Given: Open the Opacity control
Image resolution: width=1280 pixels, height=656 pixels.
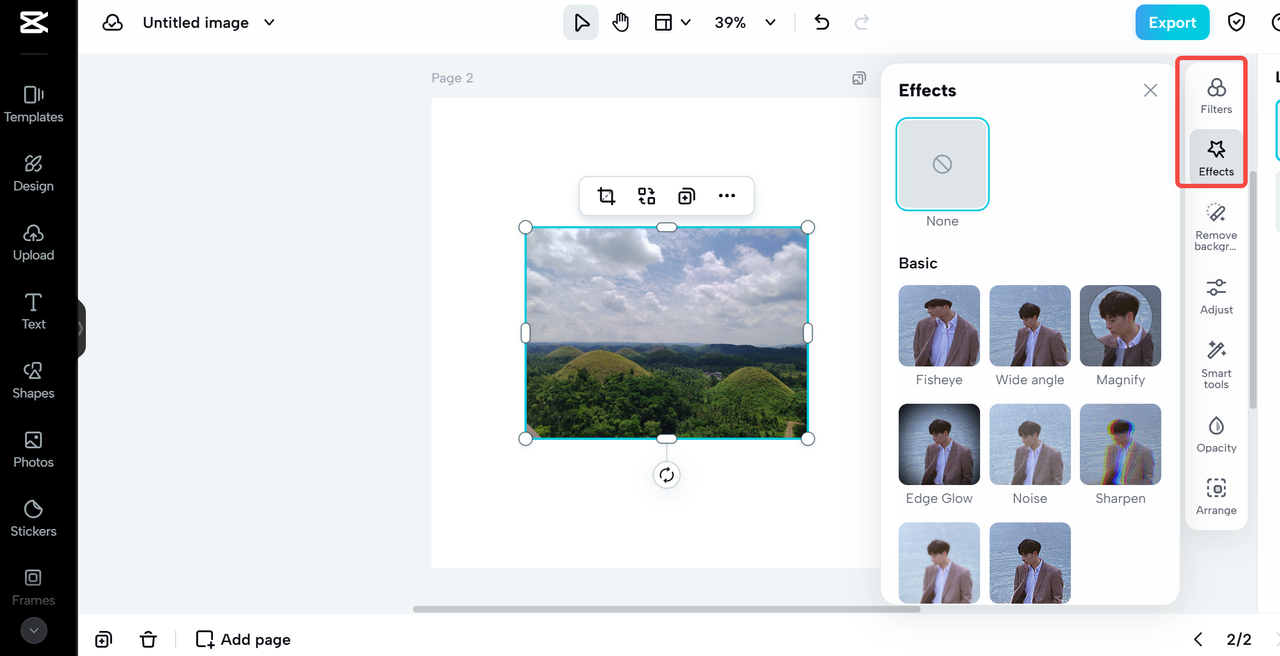Looking at the screenshot, I should [x=1216, y=434].
